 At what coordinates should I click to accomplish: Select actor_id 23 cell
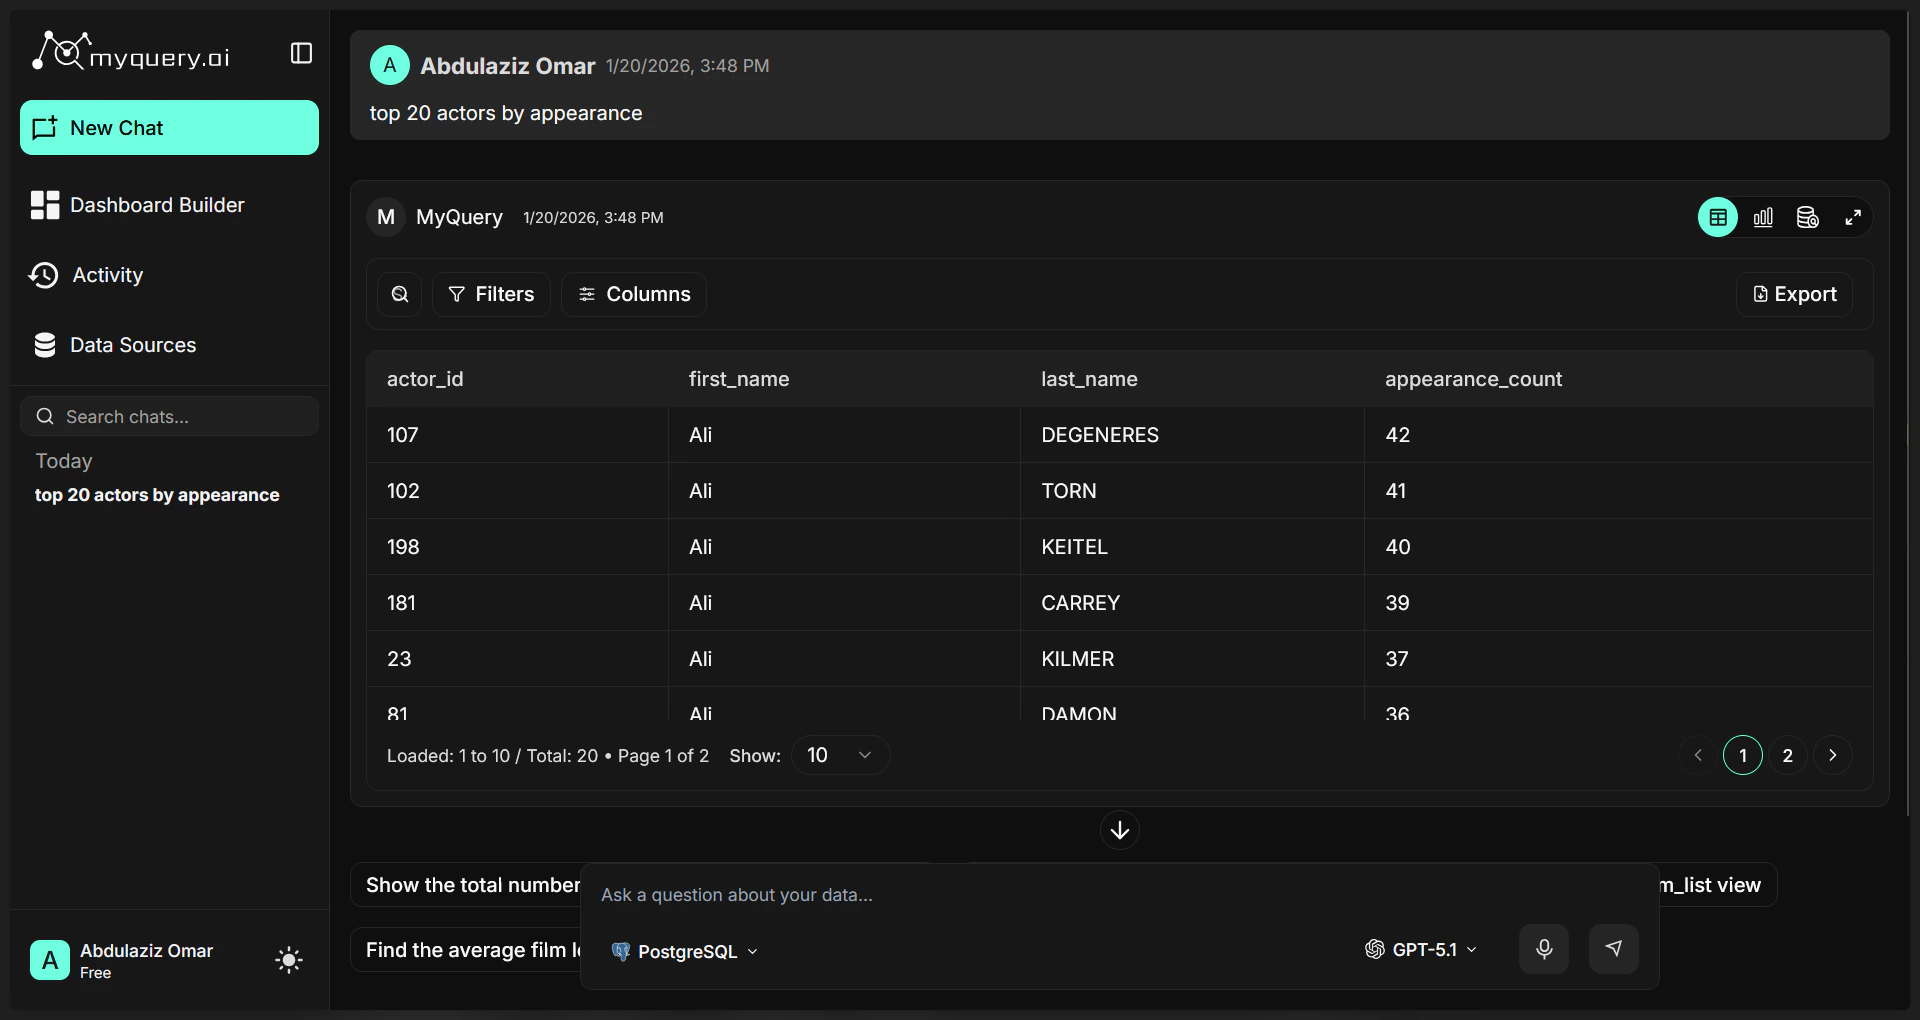(517, 659)
